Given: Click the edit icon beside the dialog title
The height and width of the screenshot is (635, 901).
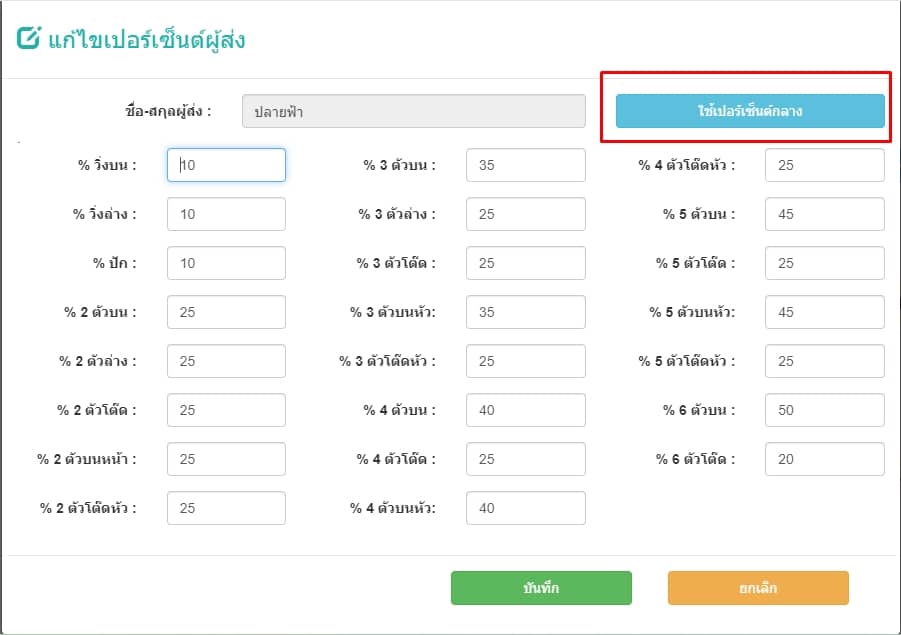Looking at the screenshot, I should pos(29,38).
